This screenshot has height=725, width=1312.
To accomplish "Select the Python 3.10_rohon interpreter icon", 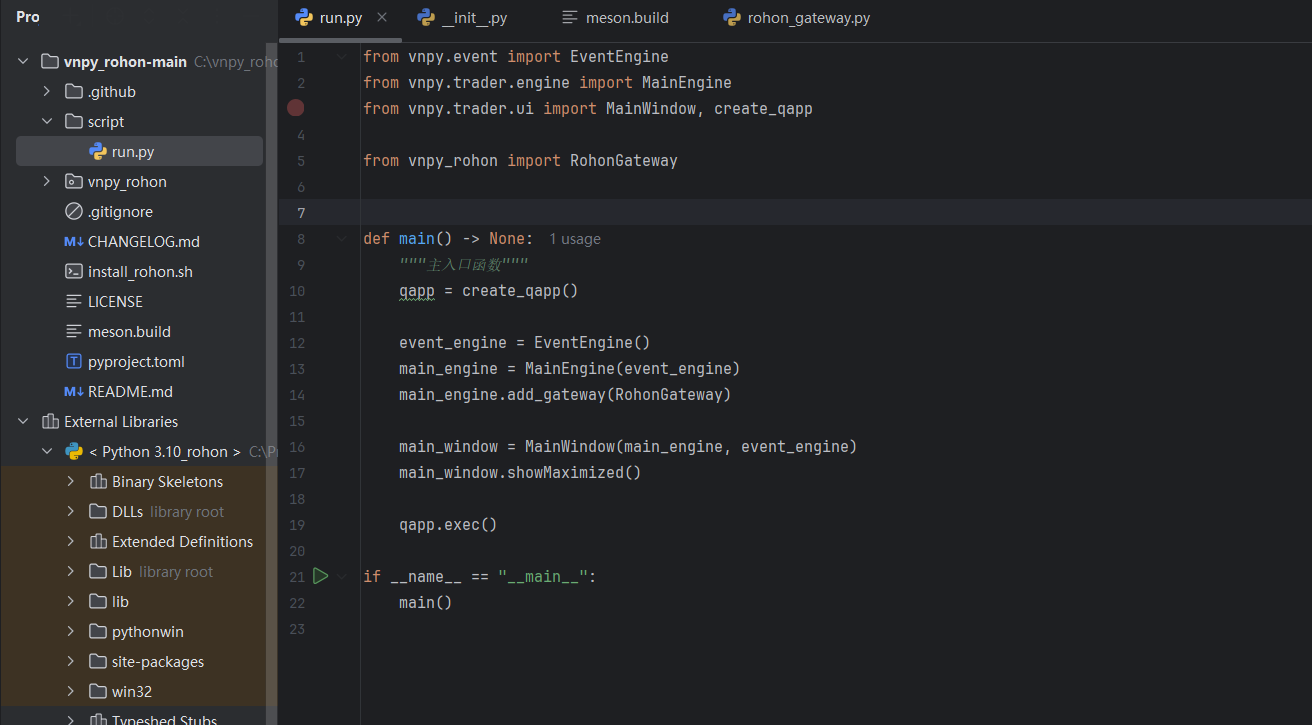I will (74, 452).
